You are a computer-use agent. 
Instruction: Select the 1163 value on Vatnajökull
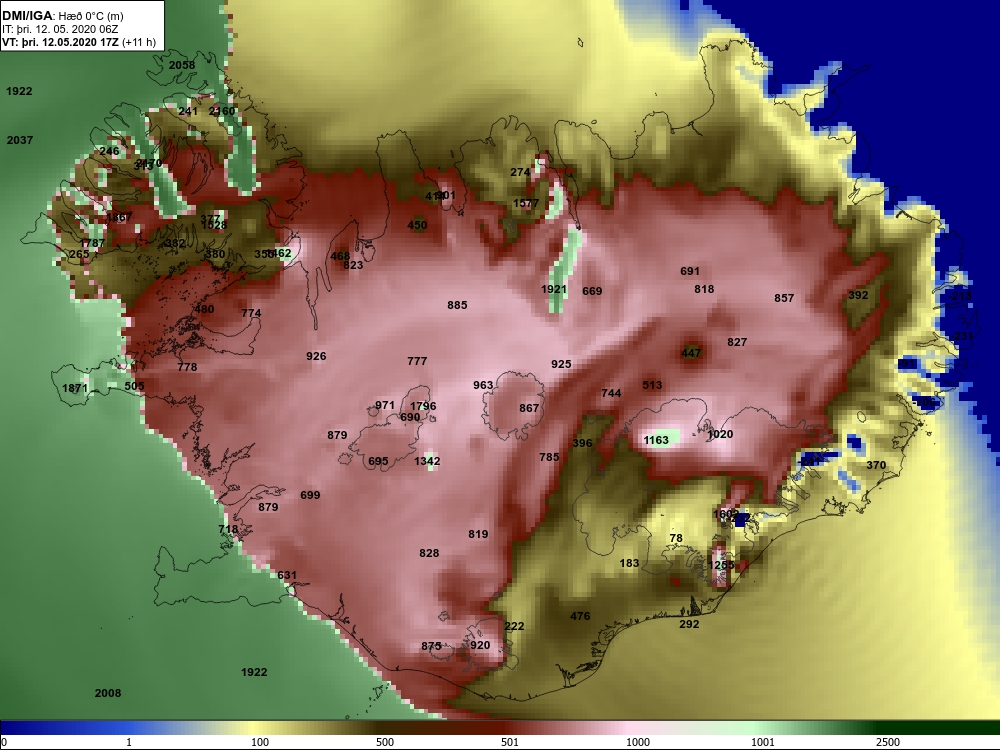656,440
